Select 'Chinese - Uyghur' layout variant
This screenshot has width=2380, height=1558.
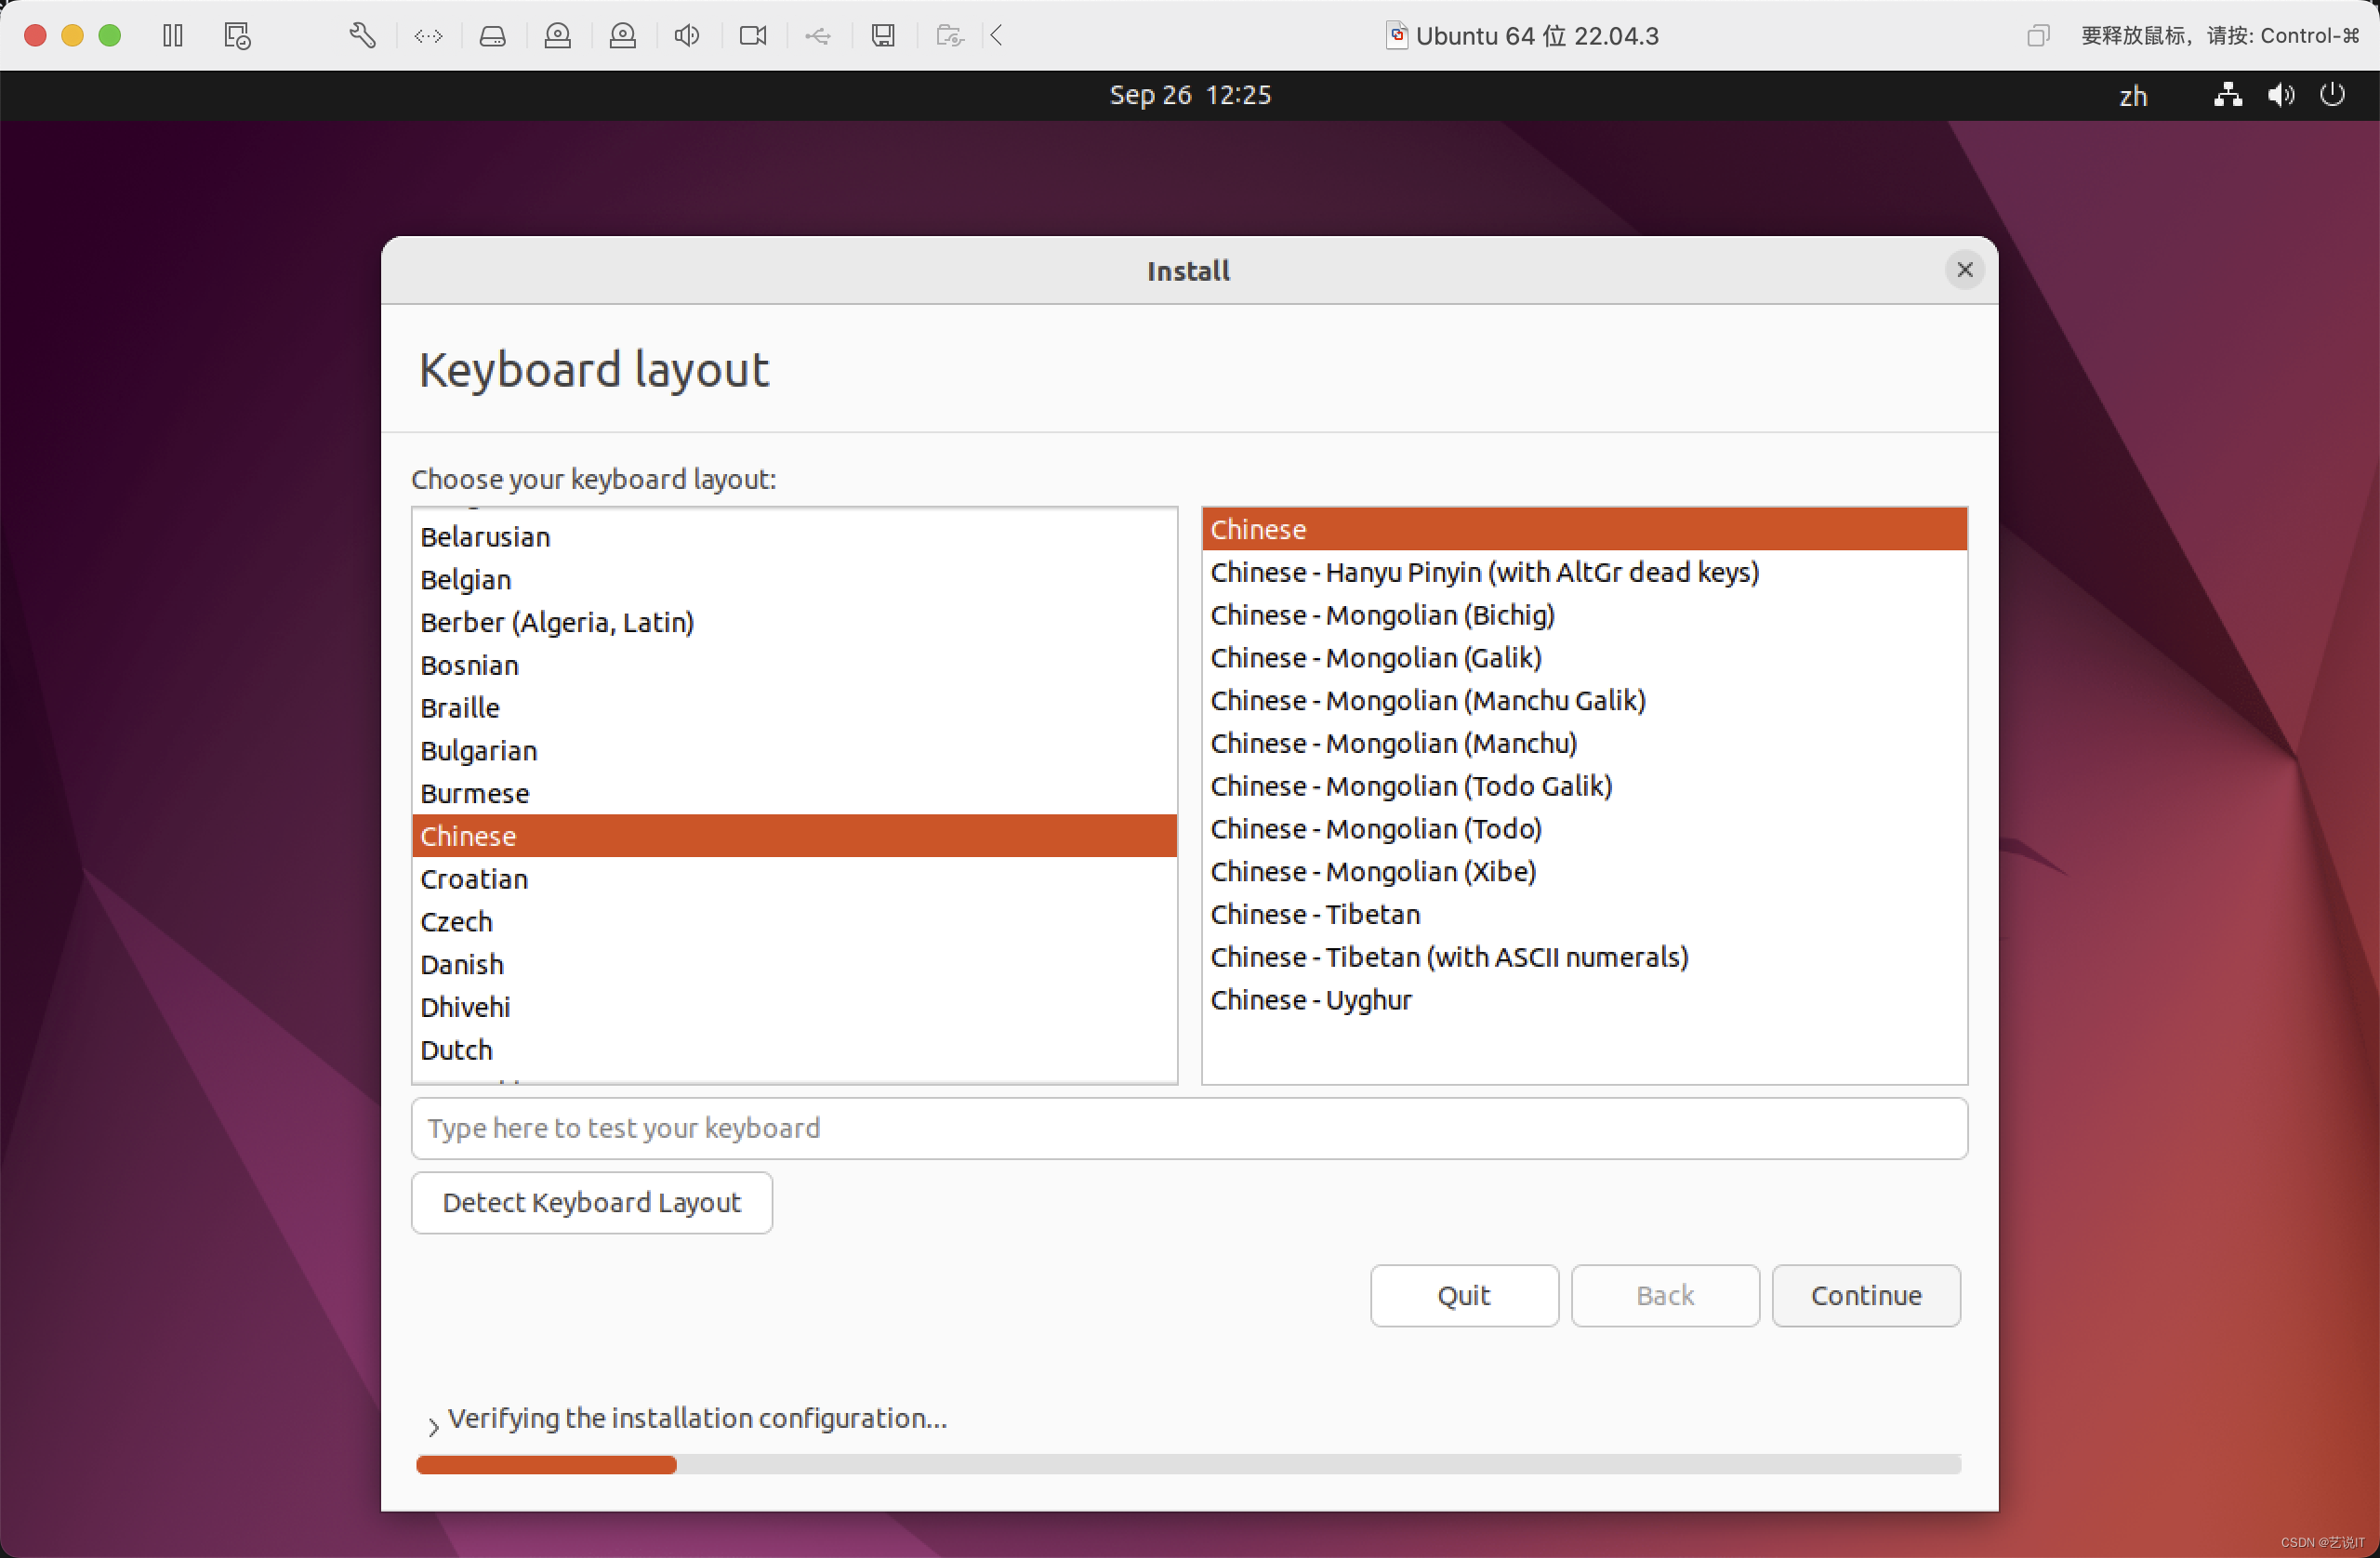(x=1311, y=998)
